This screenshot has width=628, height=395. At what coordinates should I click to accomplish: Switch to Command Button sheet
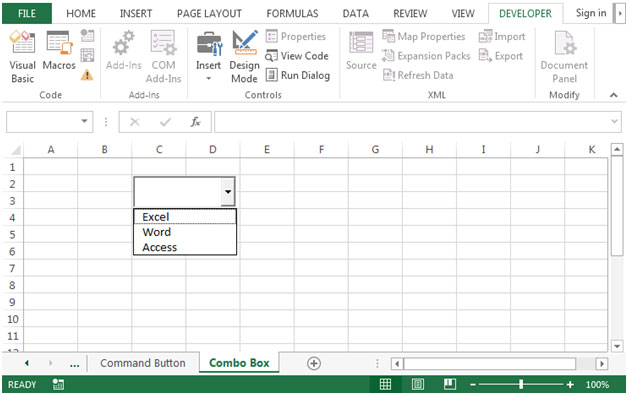143,363
